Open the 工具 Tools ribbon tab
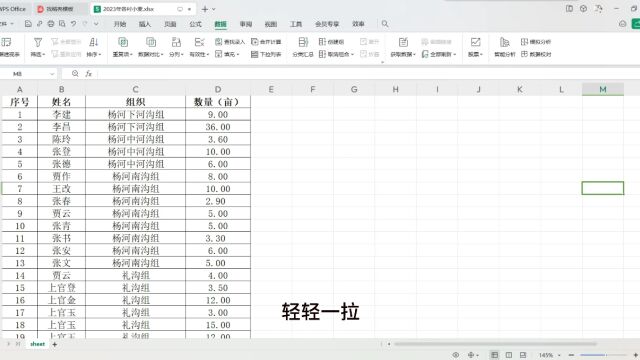The height and width of the screenshot is (360, 640). (x=296, y=24)
